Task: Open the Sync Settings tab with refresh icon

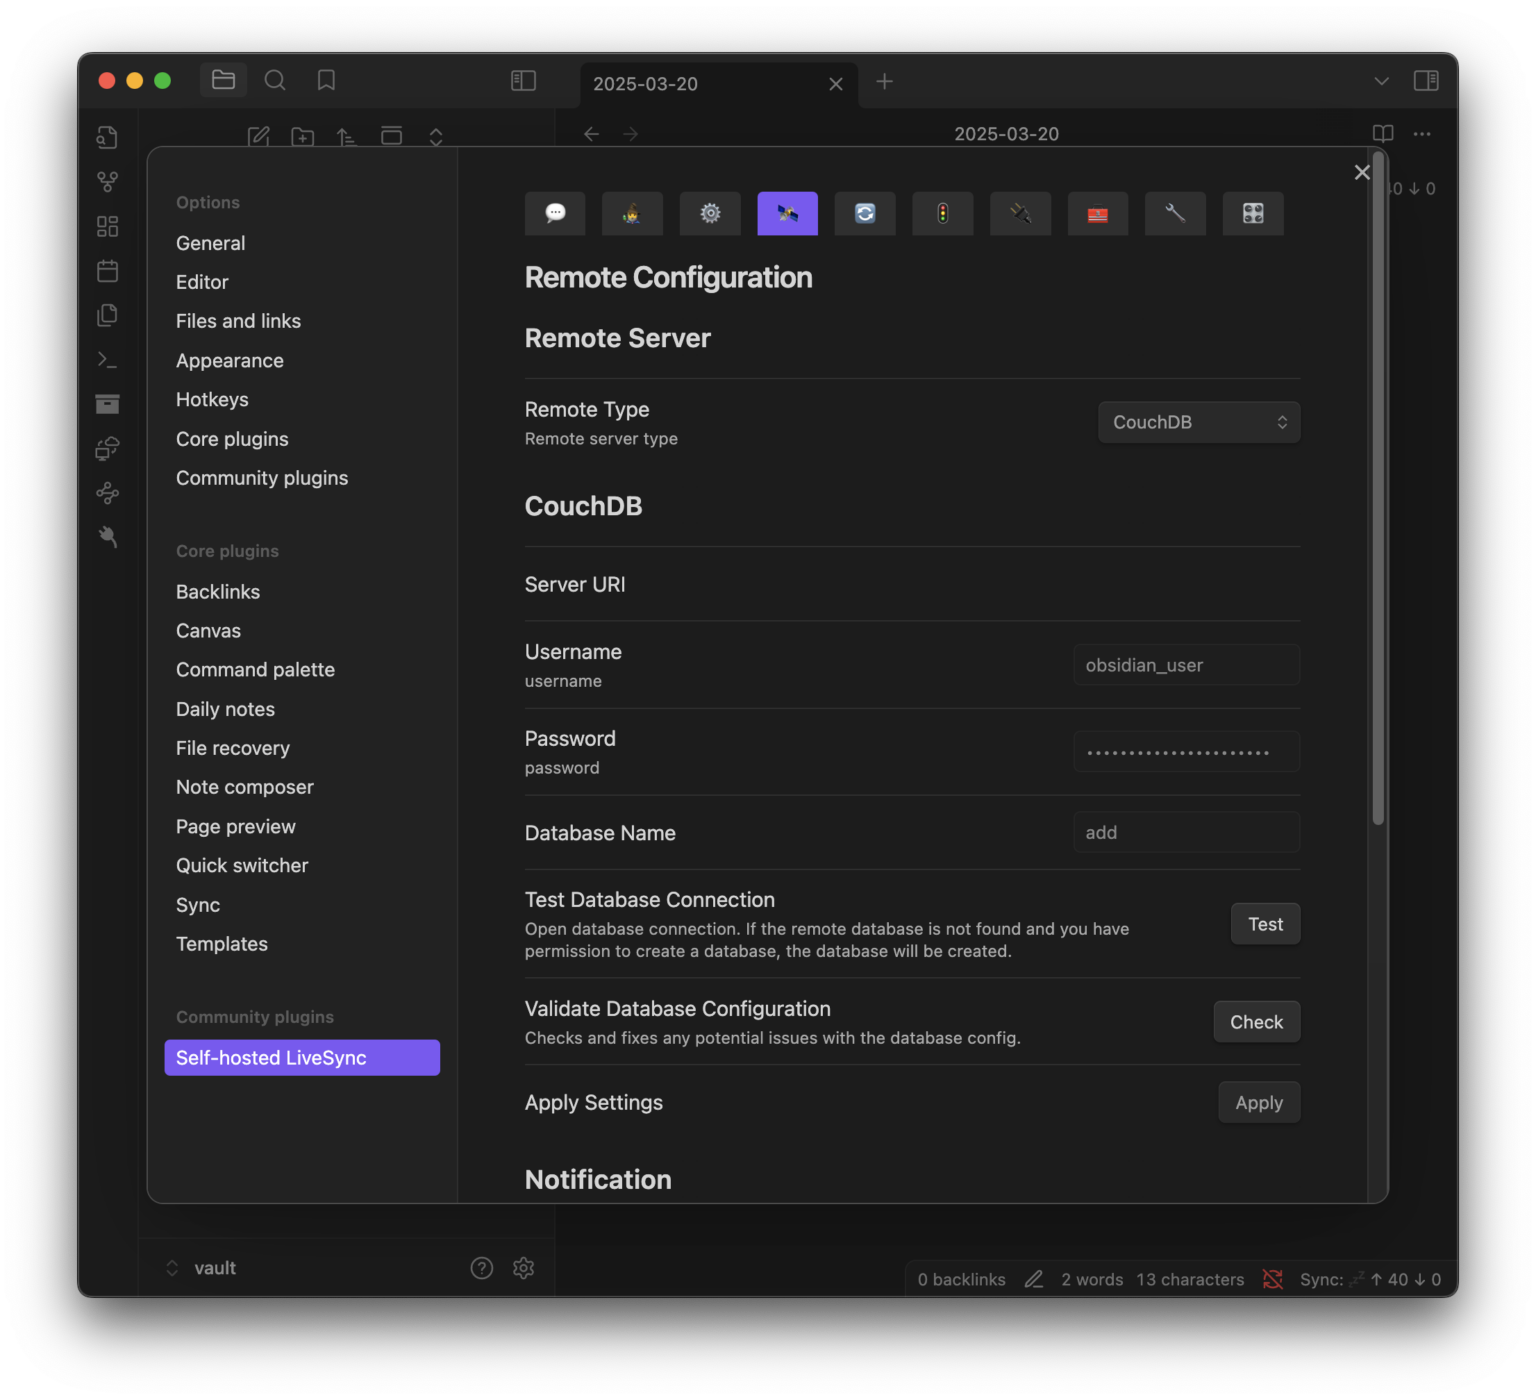Action: coord(865,213)
